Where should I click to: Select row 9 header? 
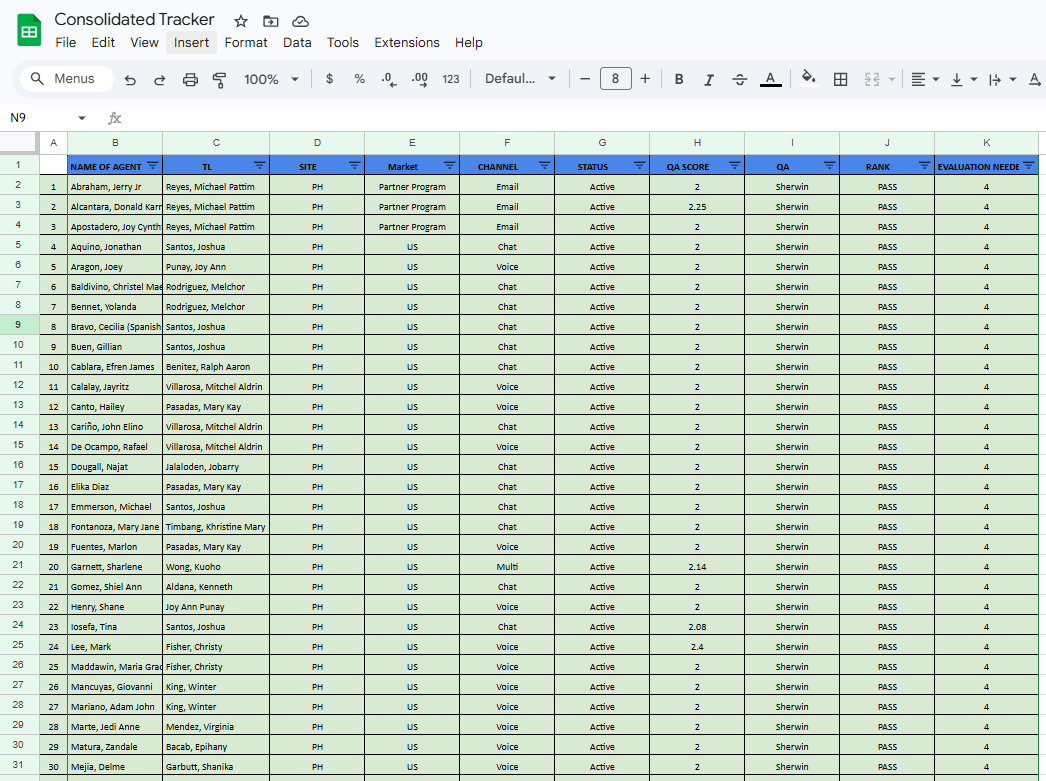[x=18, y=325]
